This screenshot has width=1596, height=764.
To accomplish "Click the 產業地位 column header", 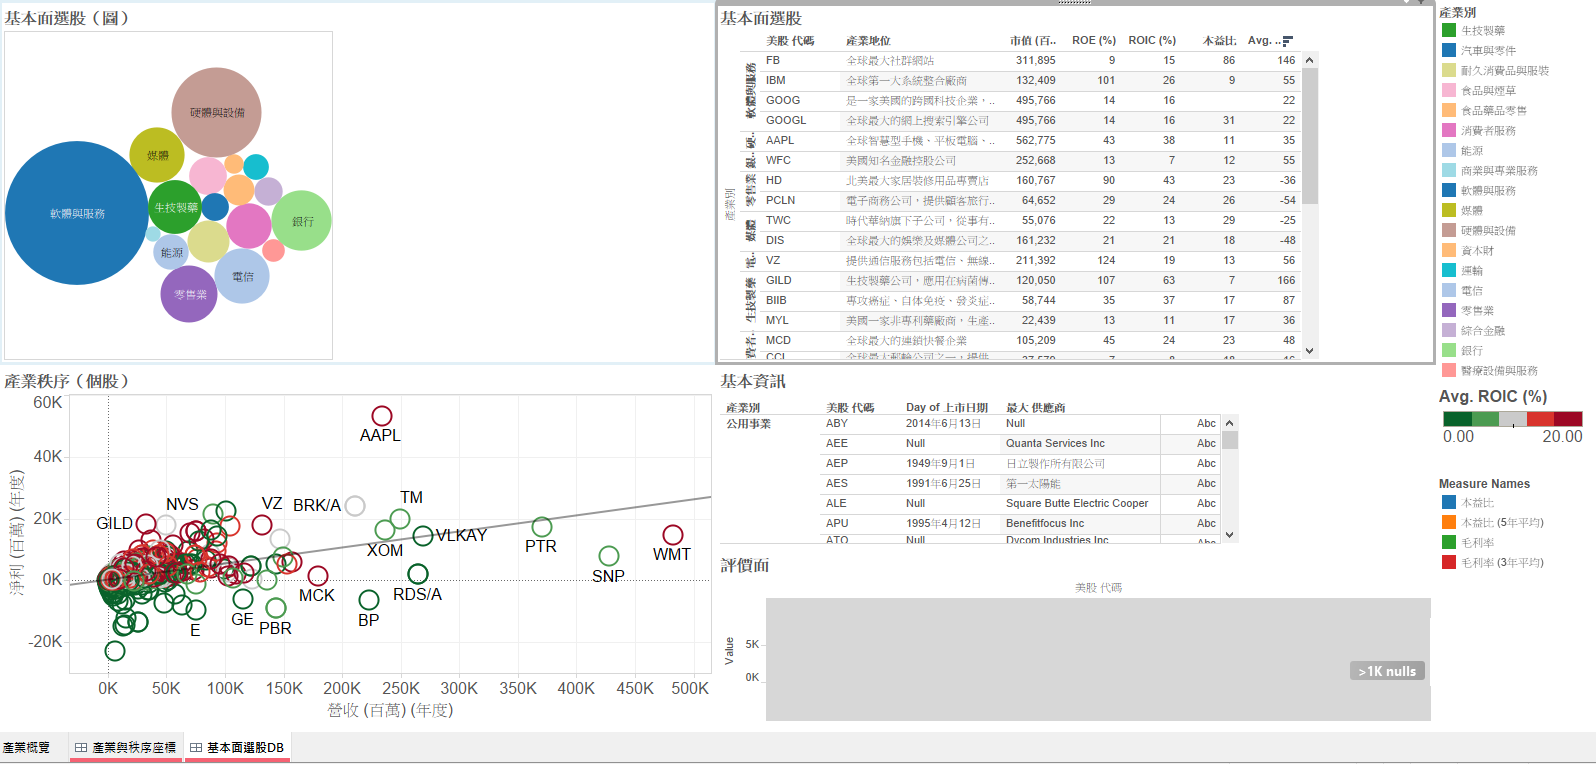I will tap(868, 41).
